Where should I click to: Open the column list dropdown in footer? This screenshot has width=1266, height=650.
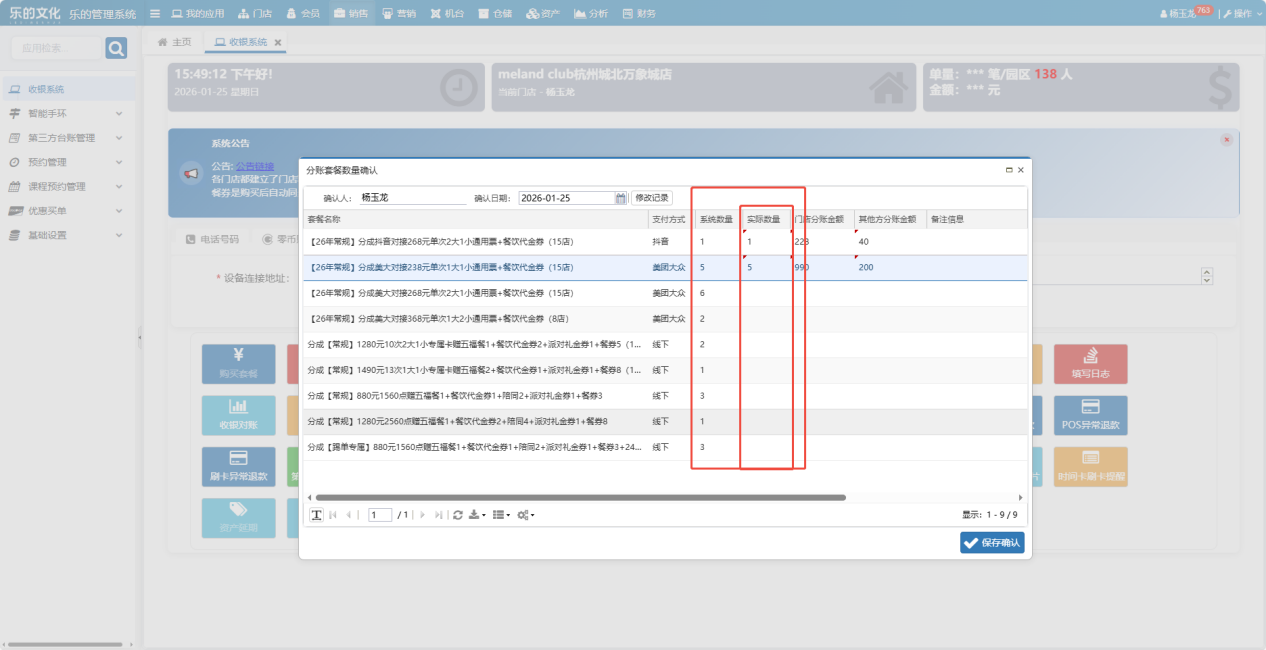pyautogui.click(x=501, y=515)
